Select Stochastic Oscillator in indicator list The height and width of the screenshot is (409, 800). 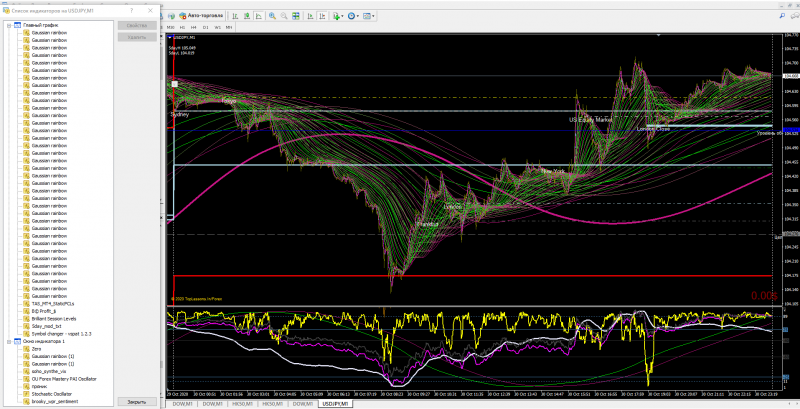(x=52, y=394)
